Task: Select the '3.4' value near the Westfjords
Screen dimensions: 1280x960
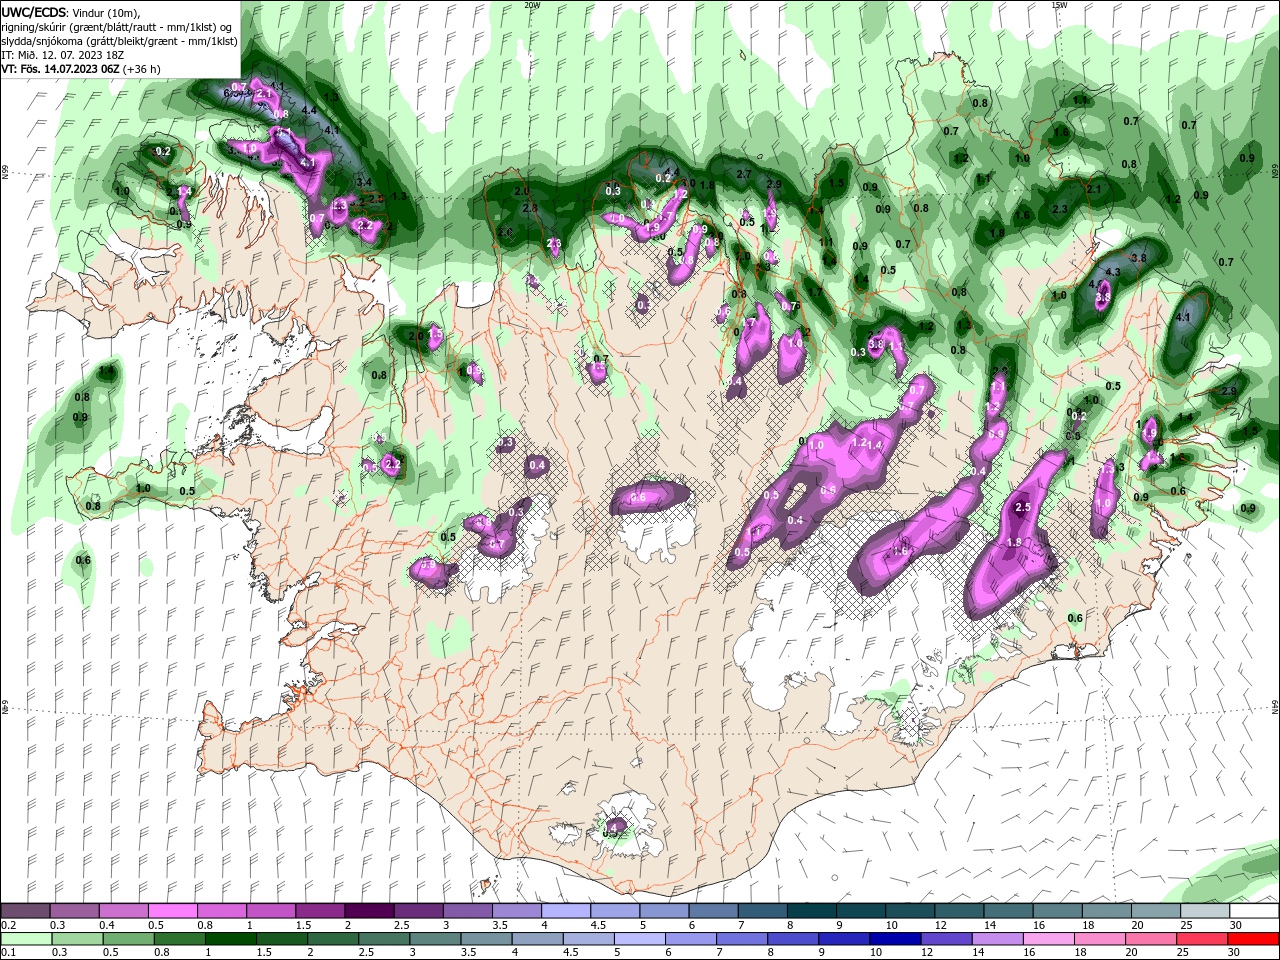Action: coord(364,182)
